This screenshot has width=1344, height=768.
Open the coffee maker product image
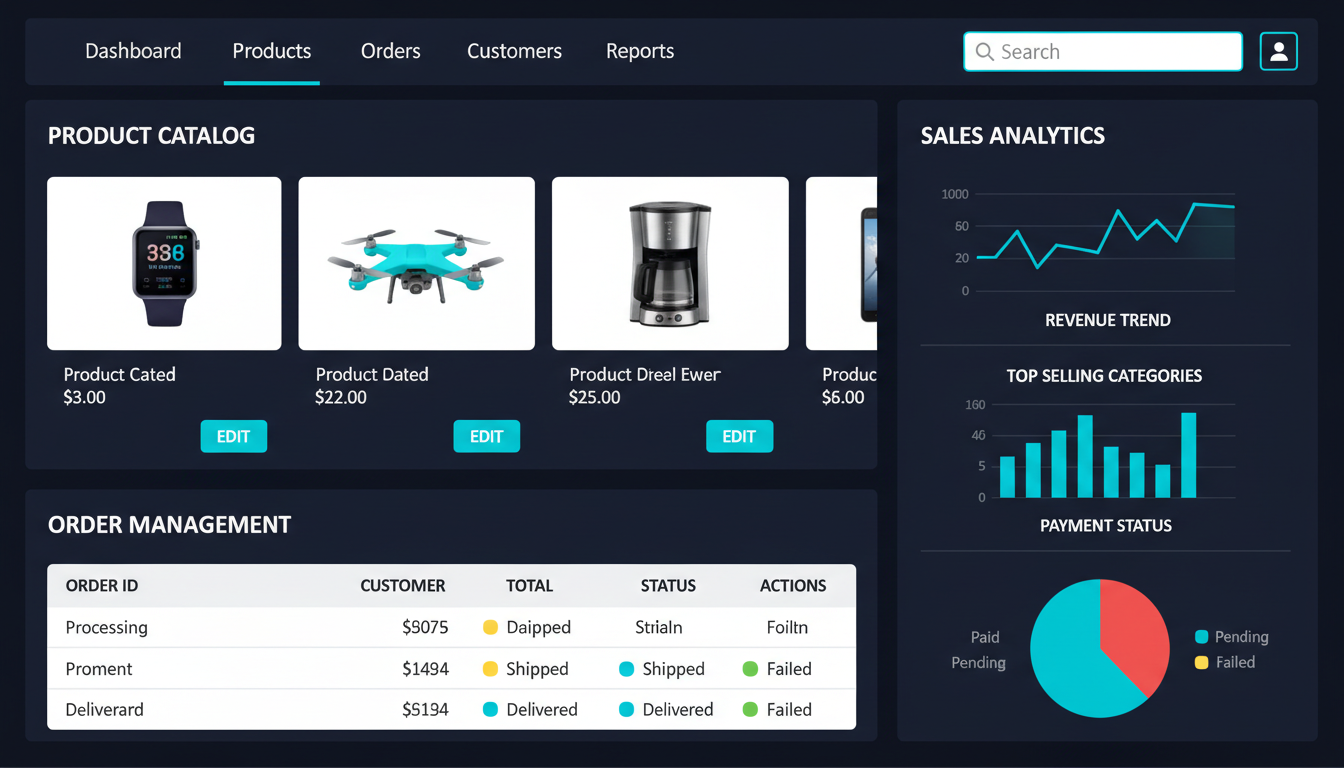670,263
